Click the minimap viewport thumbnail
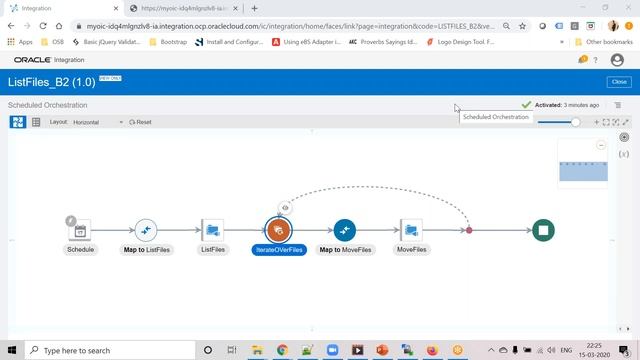The width and height of the screenshot is (640, 360). point(583,171)
